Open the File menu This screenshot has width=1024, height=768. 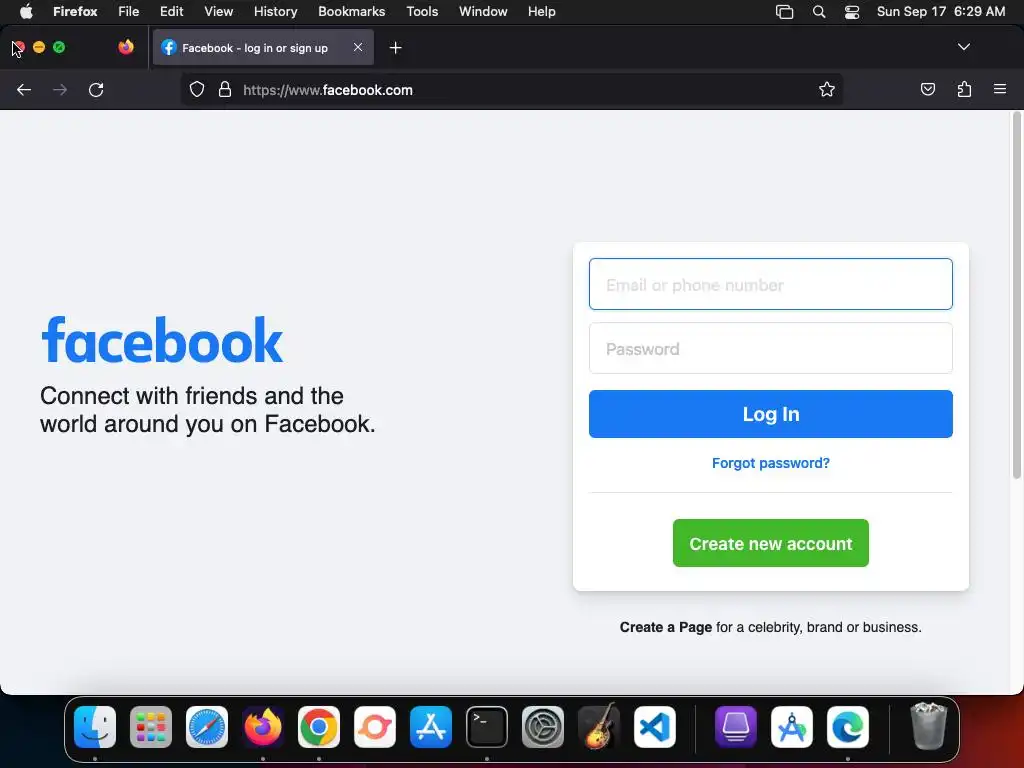[x=129, y=12]
